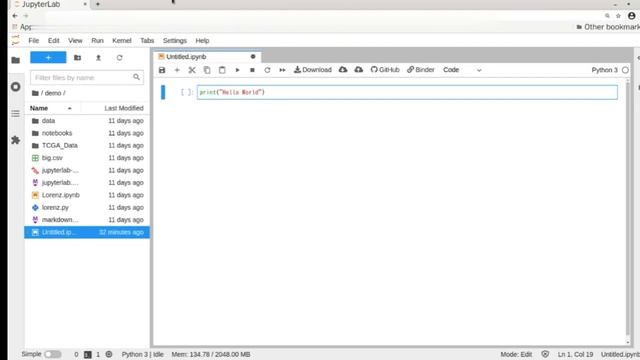The height and width of the screenshot is (360, 640).
Task: Select the Lorenz.ipynb file
Action: pyautogui.click(x=87, y=195)
